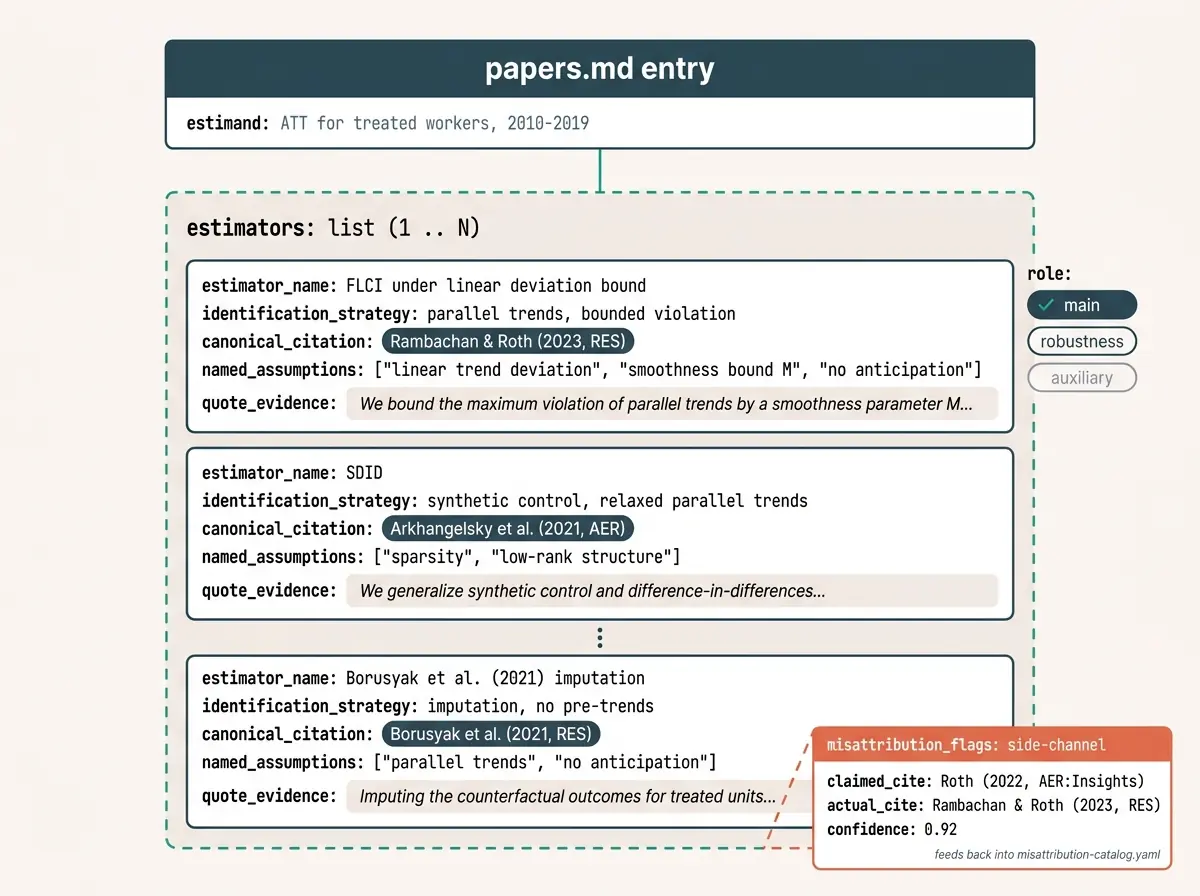Screen dimensions: 1200x896
Task: Click synthetic control, relaxed parallel trends line
Action: 505,501
